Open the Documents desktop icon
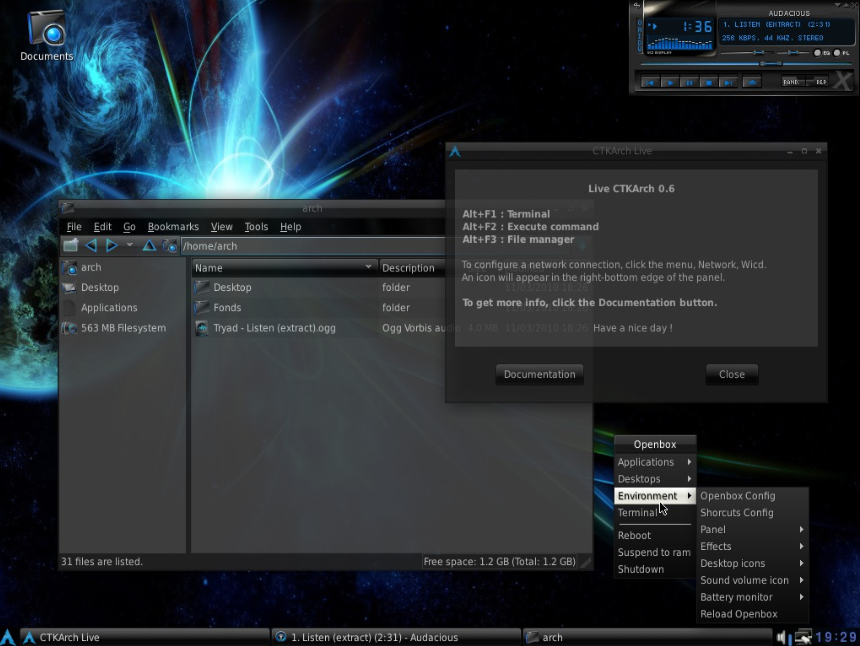The image size is (860, 646). click(x=47, y=34)
